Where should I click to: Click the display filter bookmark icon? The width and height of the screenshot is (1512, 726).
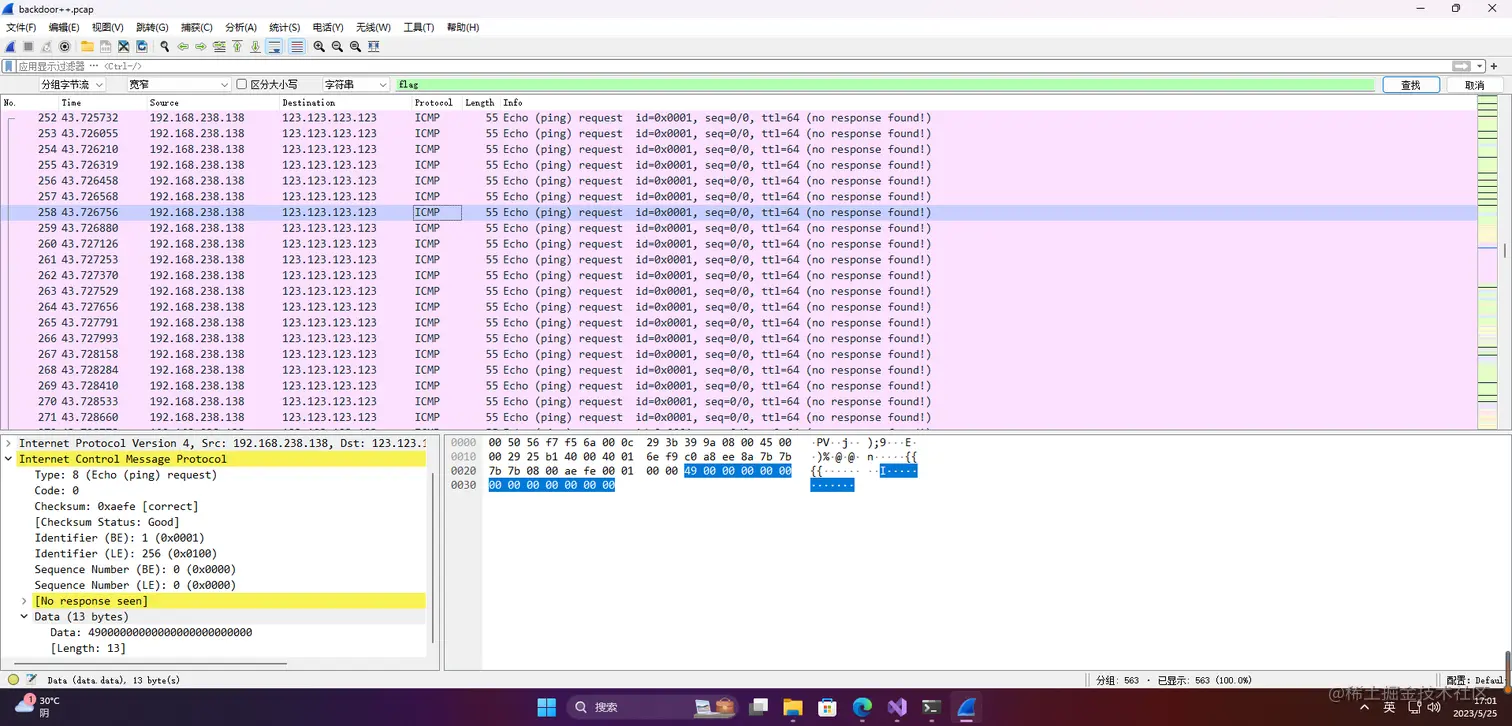tap(9, 66)
